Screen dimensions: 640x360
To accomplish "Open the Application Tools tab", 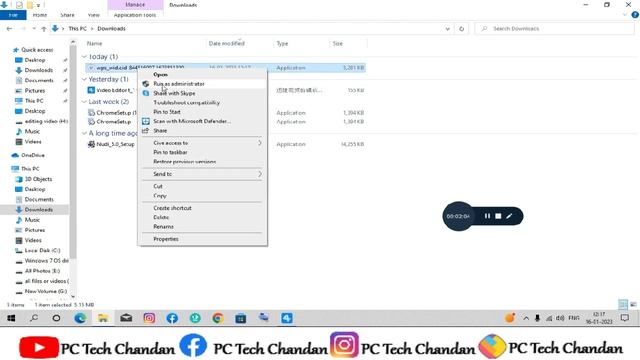I will pyautogui.click(x=135, y=15).
